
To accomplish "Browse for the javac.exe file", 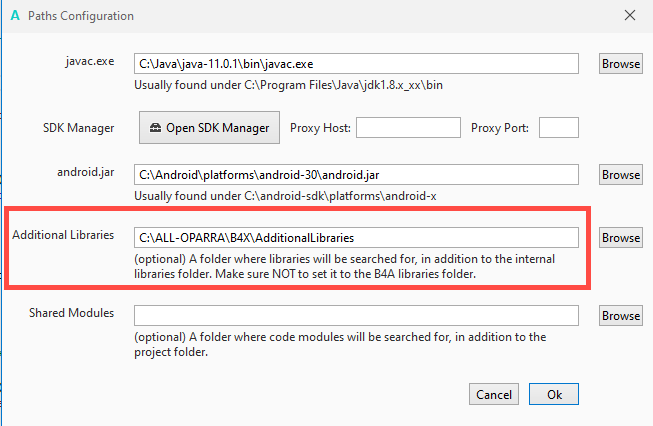I will [620, 64].
